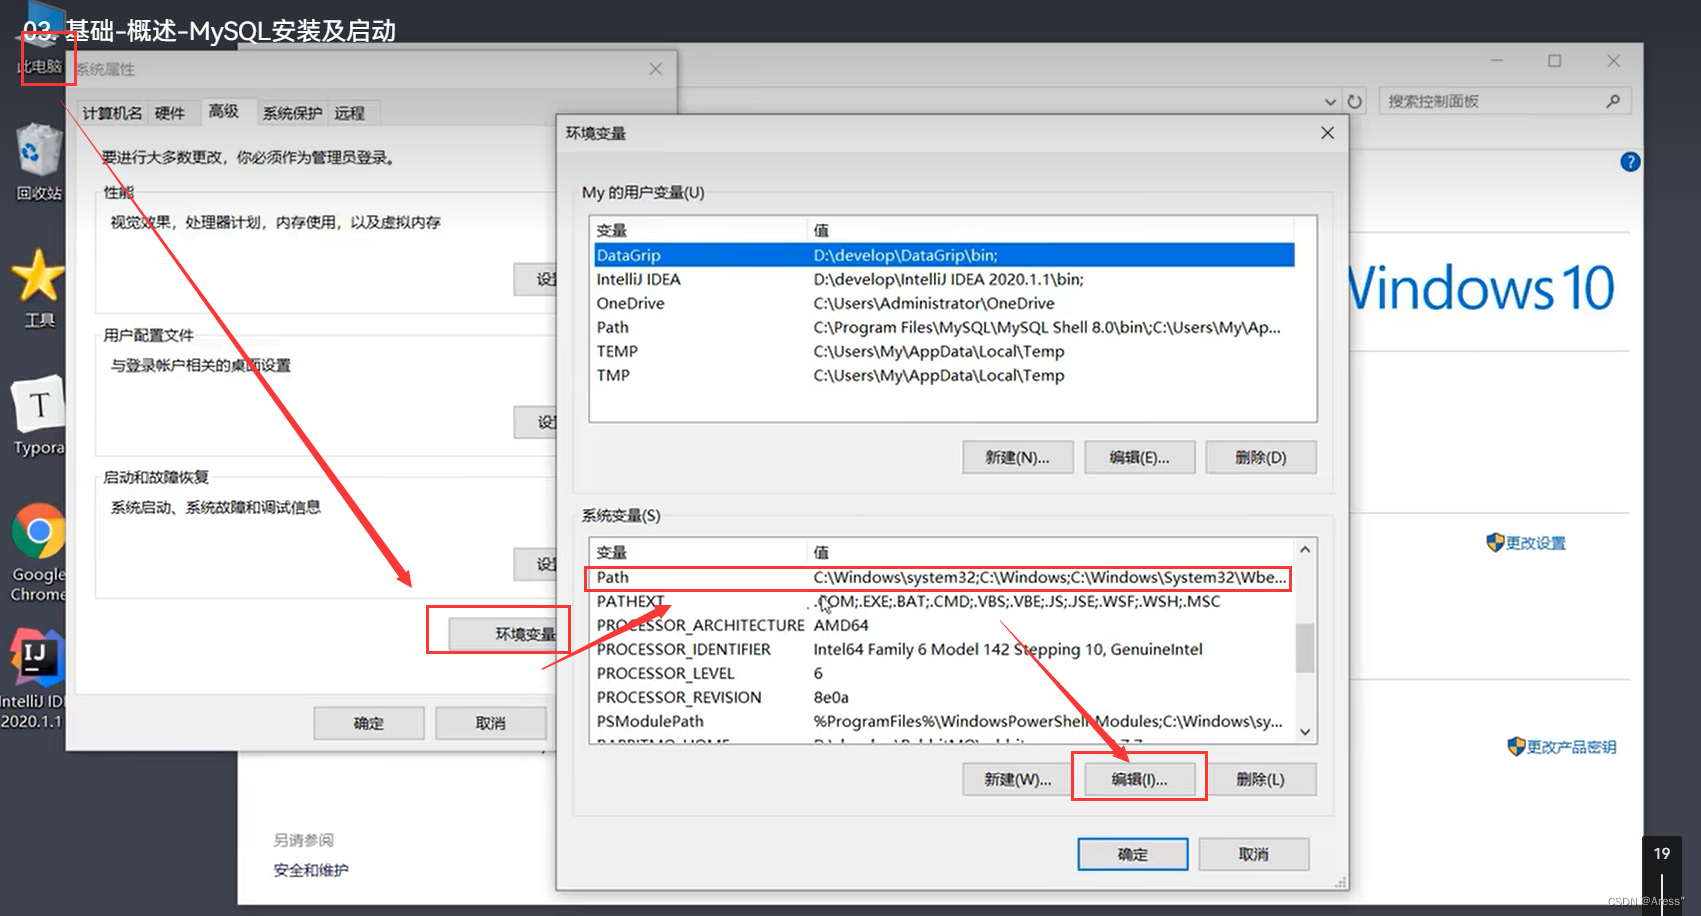Click 删除(D) for user variables
The image size is (1701, 916).
tap(1261, 457)
